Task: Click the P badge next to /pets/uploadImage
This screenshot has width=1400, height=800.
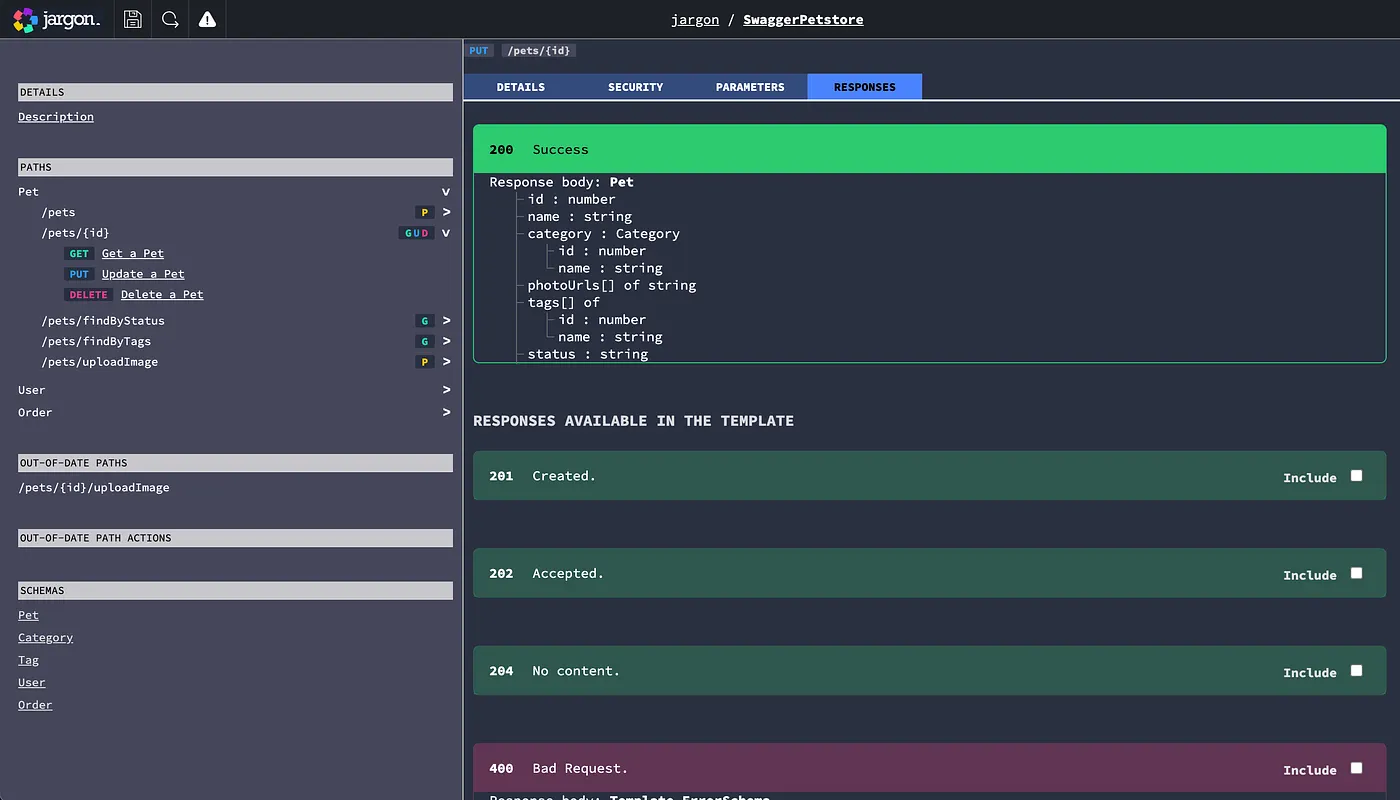Action: click(424, 361)
